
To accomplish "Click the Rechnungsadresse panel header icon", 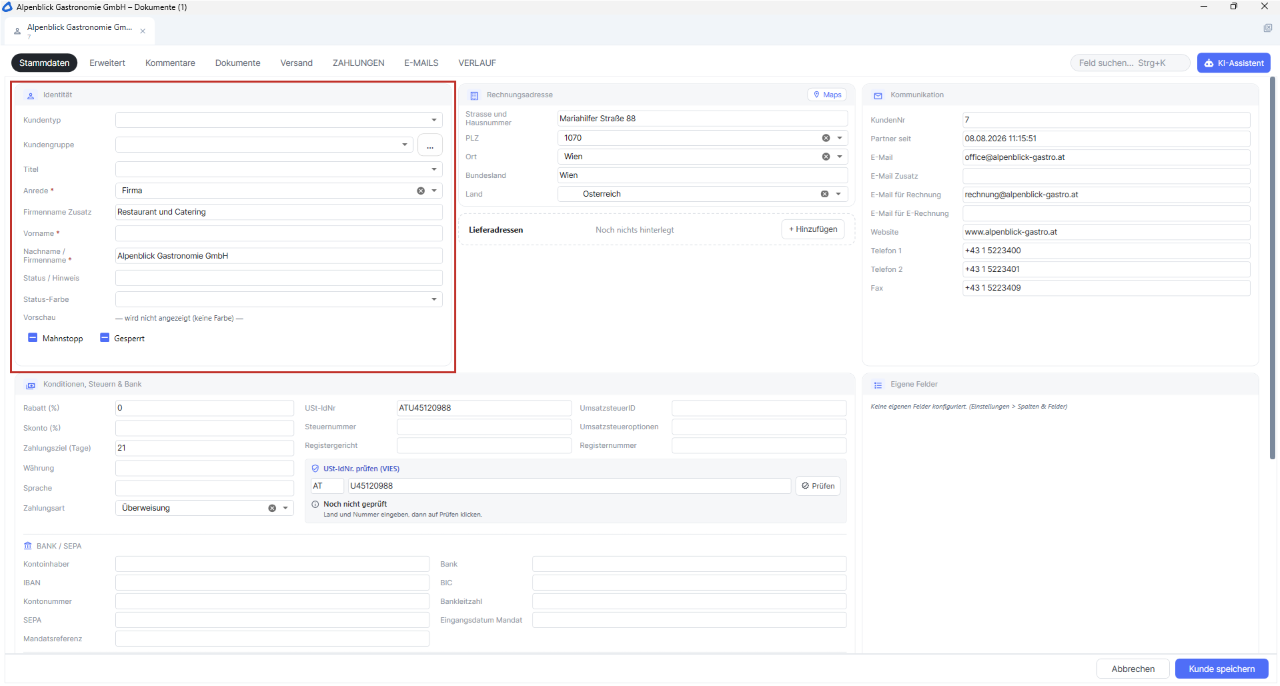I will (x=474, y=95).
